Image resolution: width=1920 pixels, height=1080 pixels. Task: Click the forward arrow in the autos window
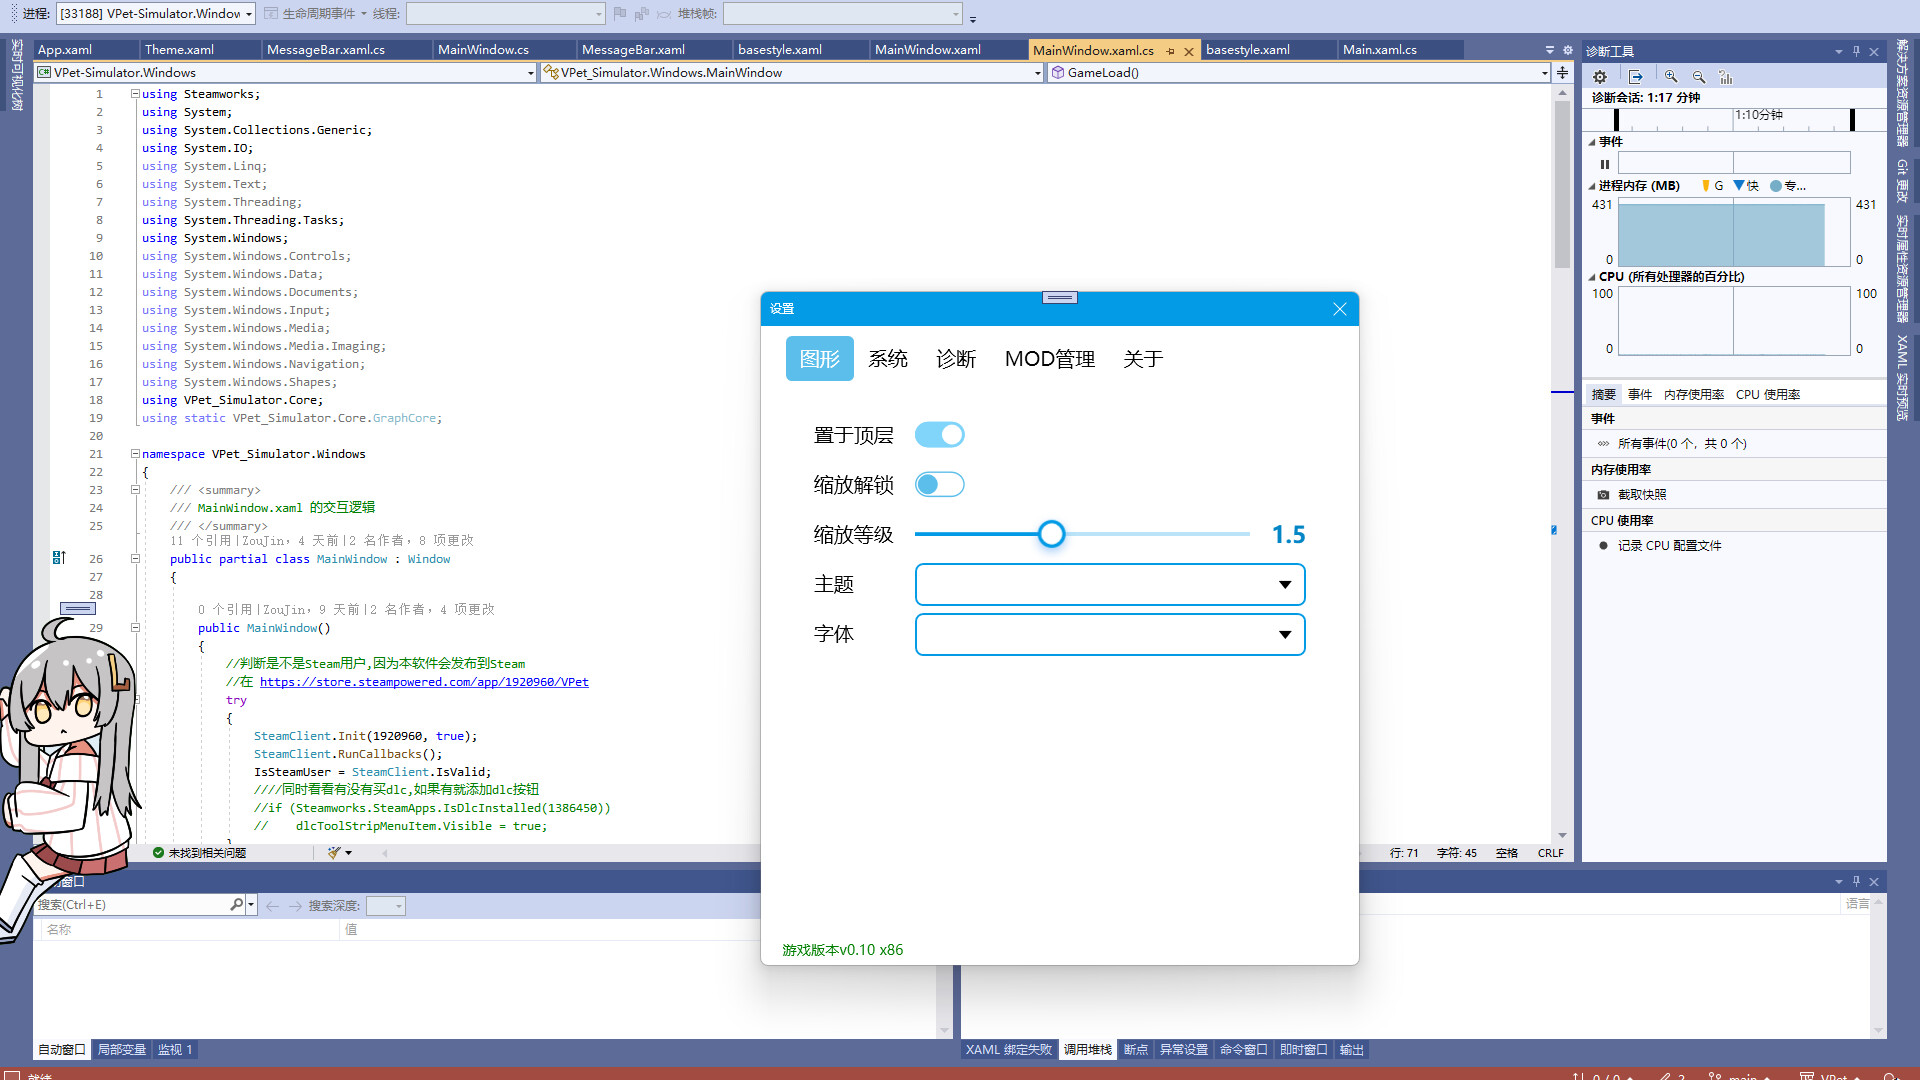(x=295, y=906)
